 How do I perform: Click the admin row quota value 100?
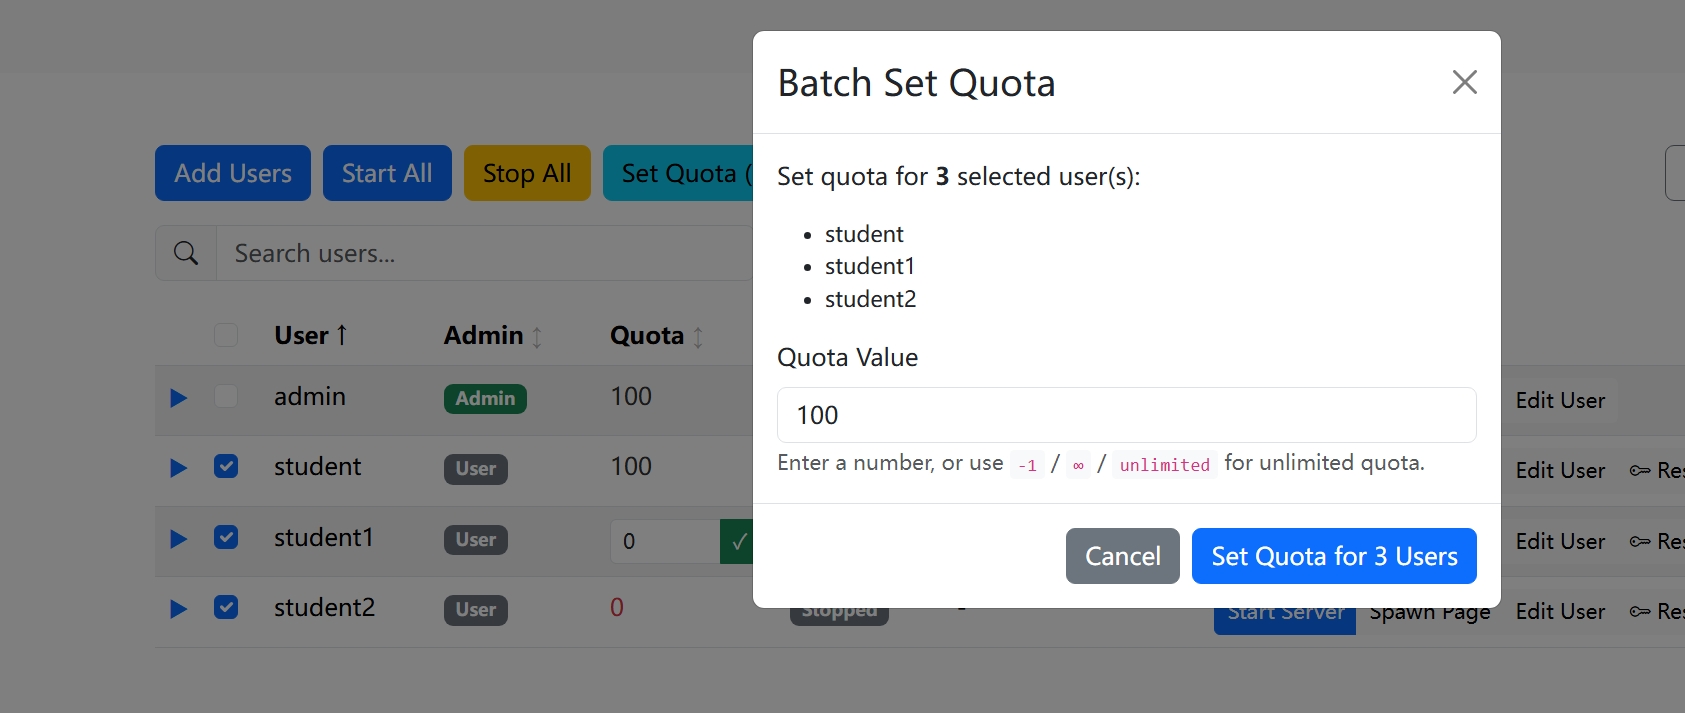click(x=631, y=396)
